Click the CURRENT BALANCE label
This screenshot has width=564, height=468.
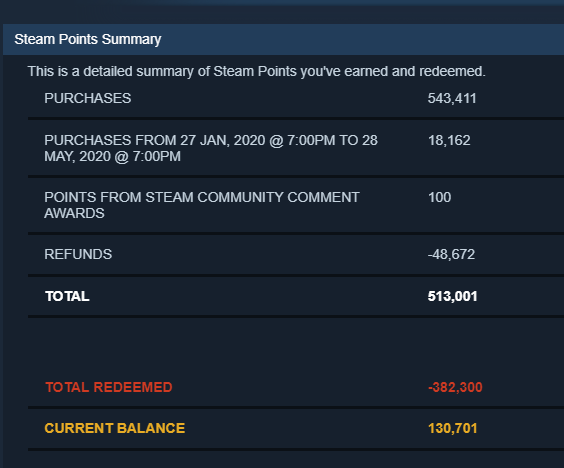115,428
